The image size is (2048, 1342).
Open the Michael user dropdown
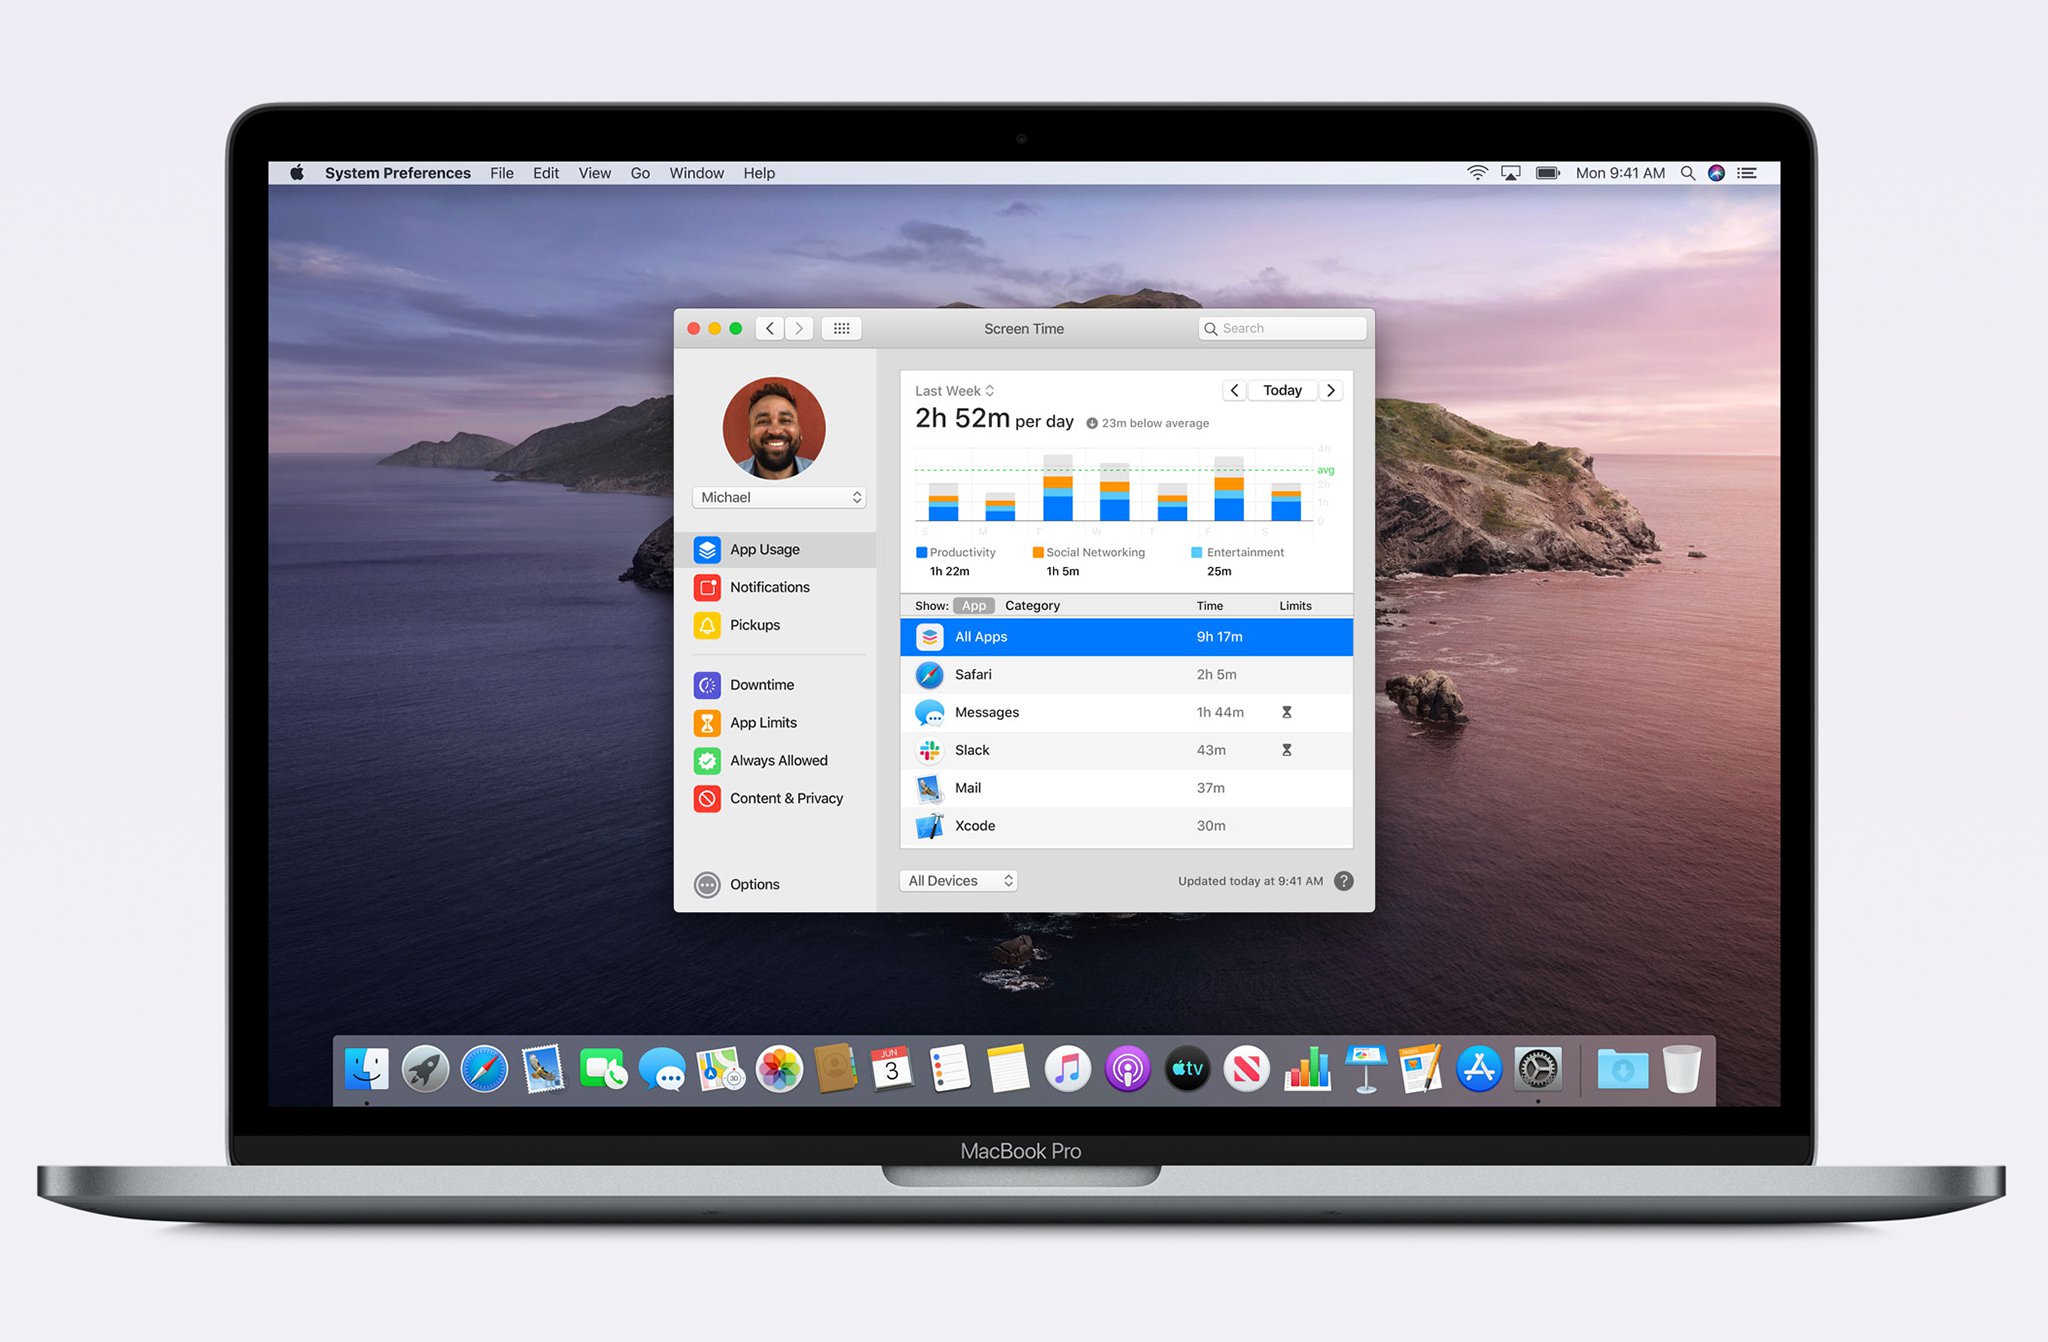pyautogui.click(x=779, y=497)
